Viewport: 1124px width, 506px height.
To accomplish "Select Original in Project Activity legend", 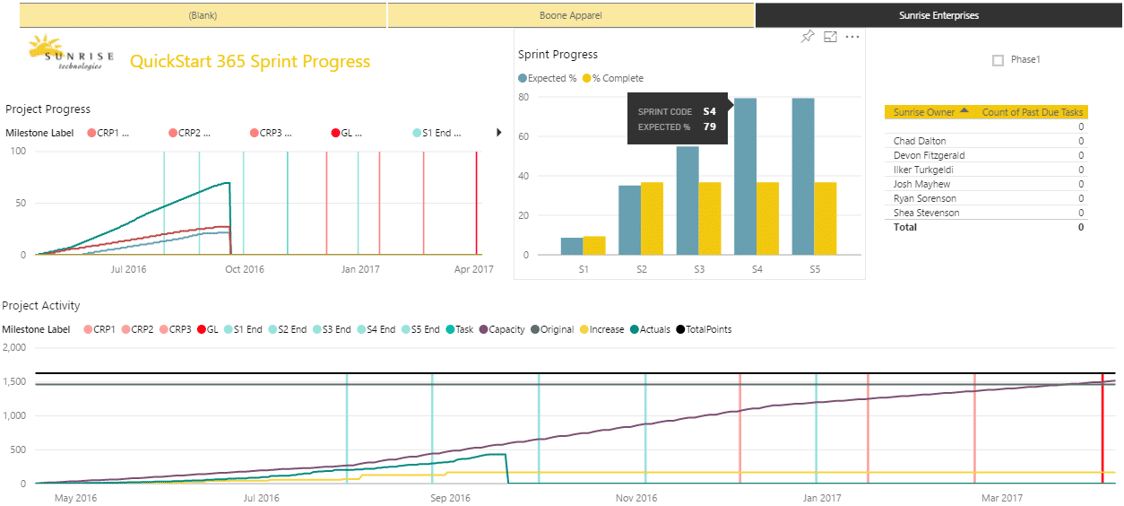I will (x=551, y=330).
